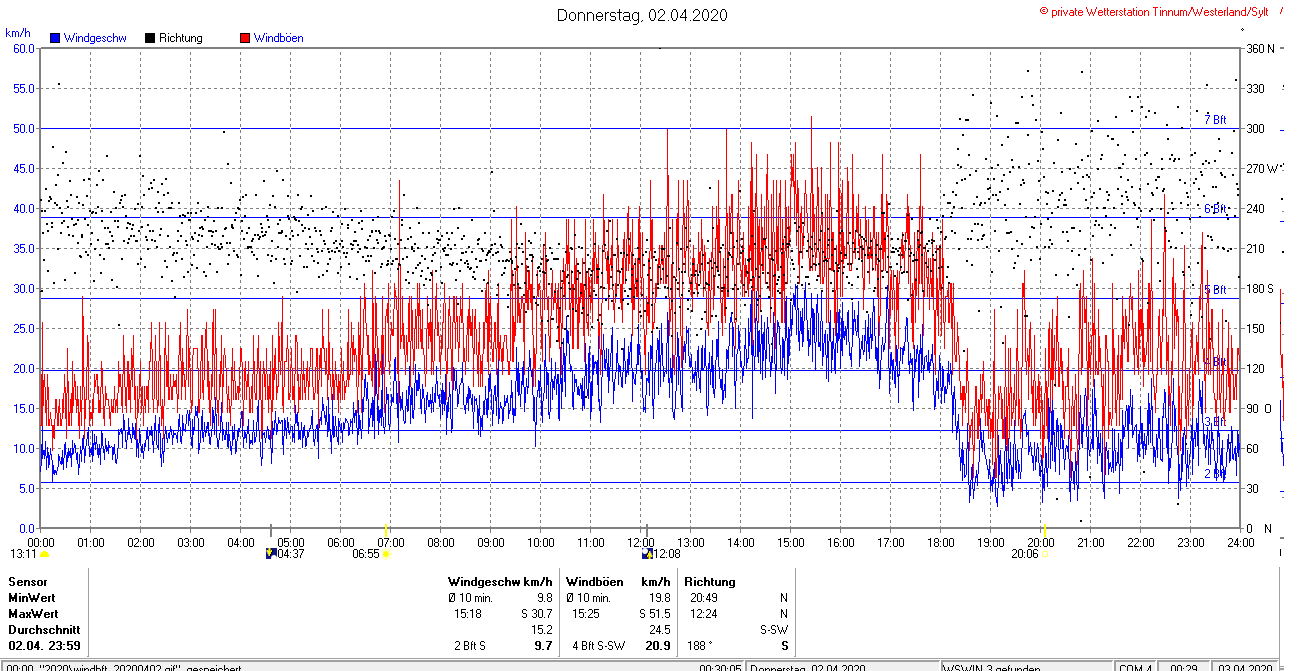1310x671 pixels.
Task: Click the 2 Bft S current wind cell
Action: tap(468, 646)
